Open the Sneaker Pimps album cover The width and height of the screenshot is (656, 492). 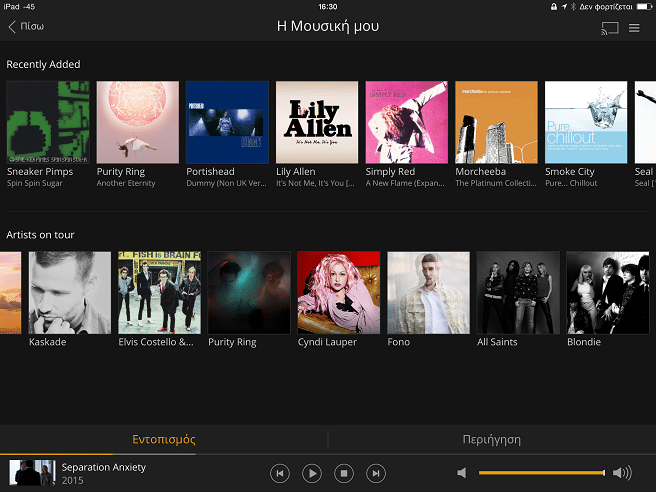coord(48,122)
